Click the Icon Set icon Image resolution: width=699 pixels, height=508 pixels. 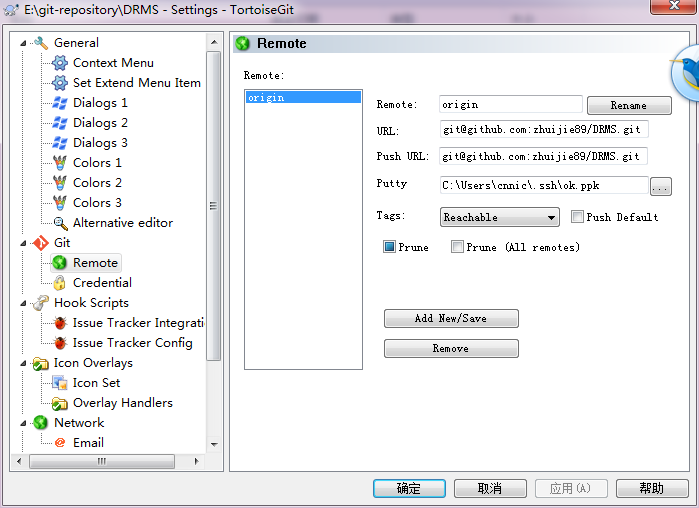(60, 383)
